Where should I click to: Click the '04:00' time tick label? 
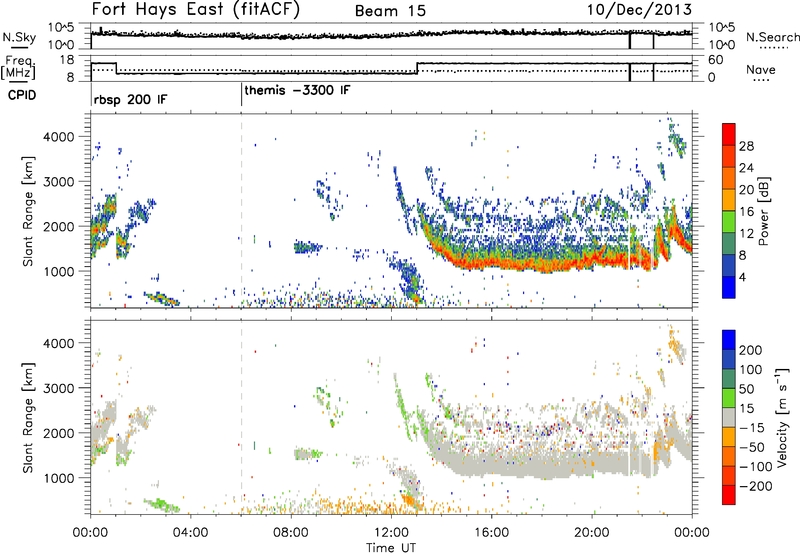(x=190, y=533)
